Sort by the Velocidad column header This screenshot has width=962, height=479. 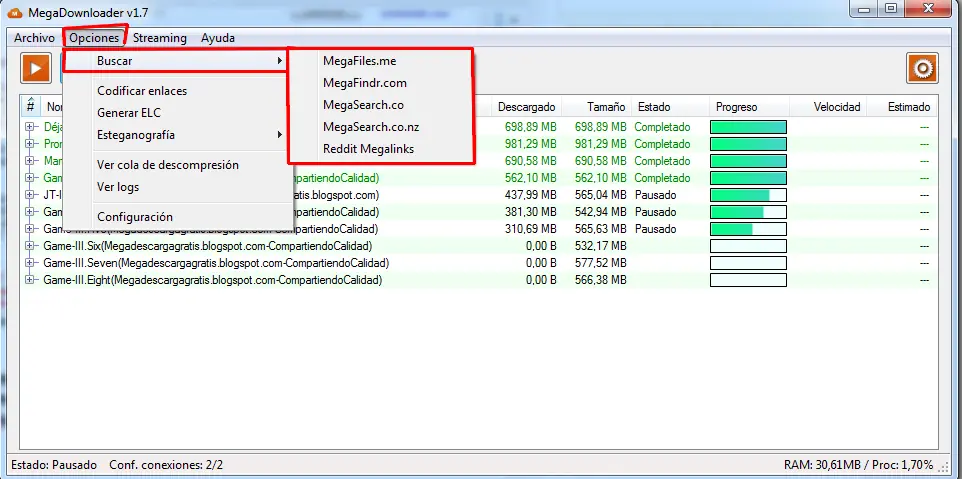[x=828, y=107]
